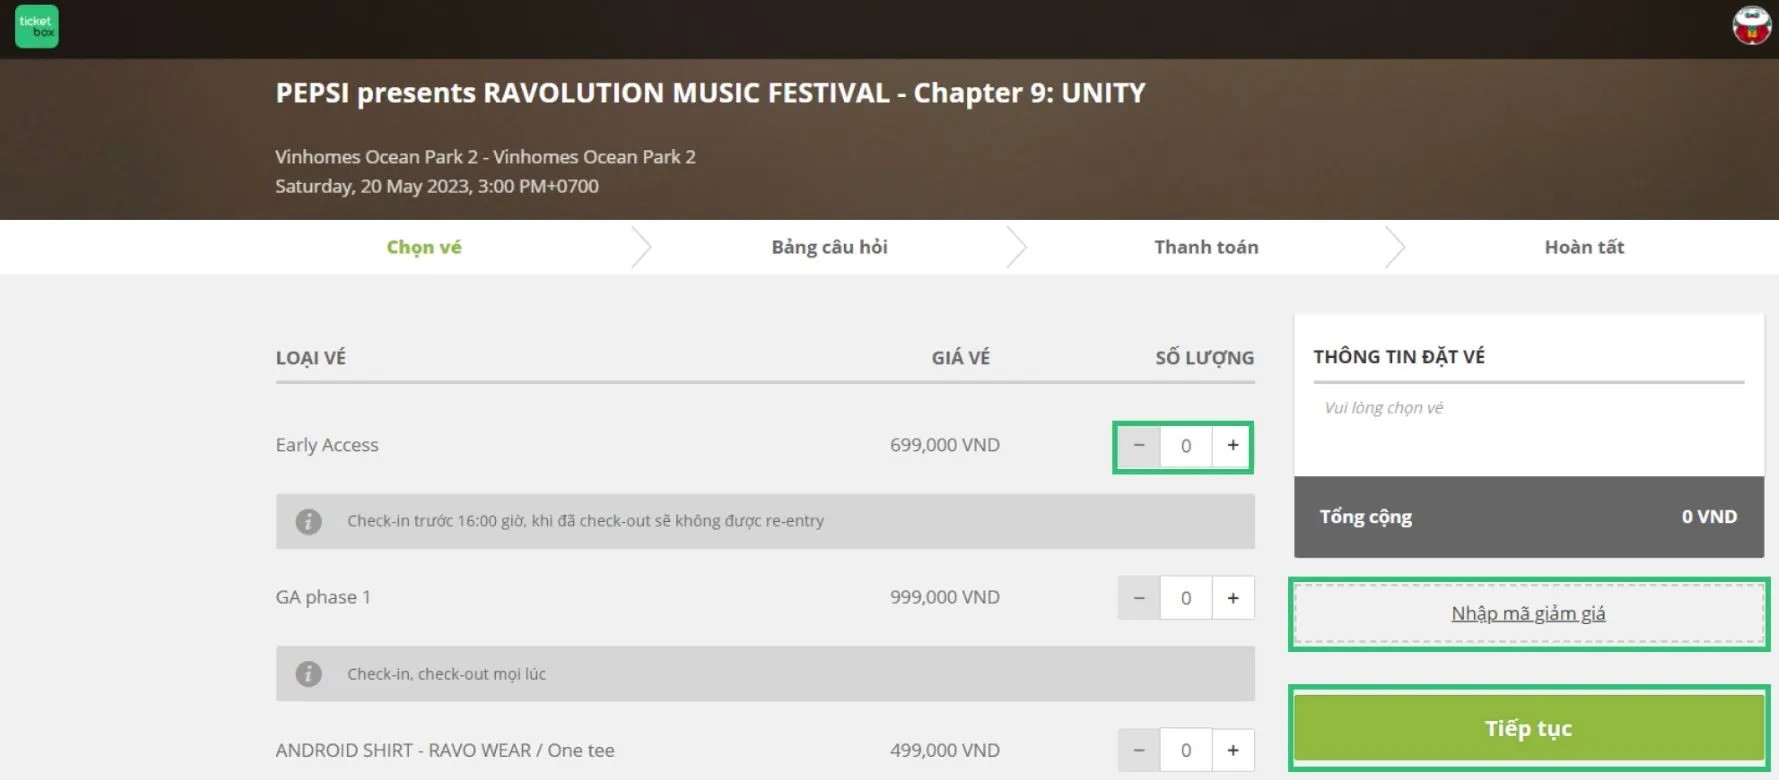Decrease Early Access ticket quantity with minus button
Screen dimensions: 1779x780
click(1139, 446)
